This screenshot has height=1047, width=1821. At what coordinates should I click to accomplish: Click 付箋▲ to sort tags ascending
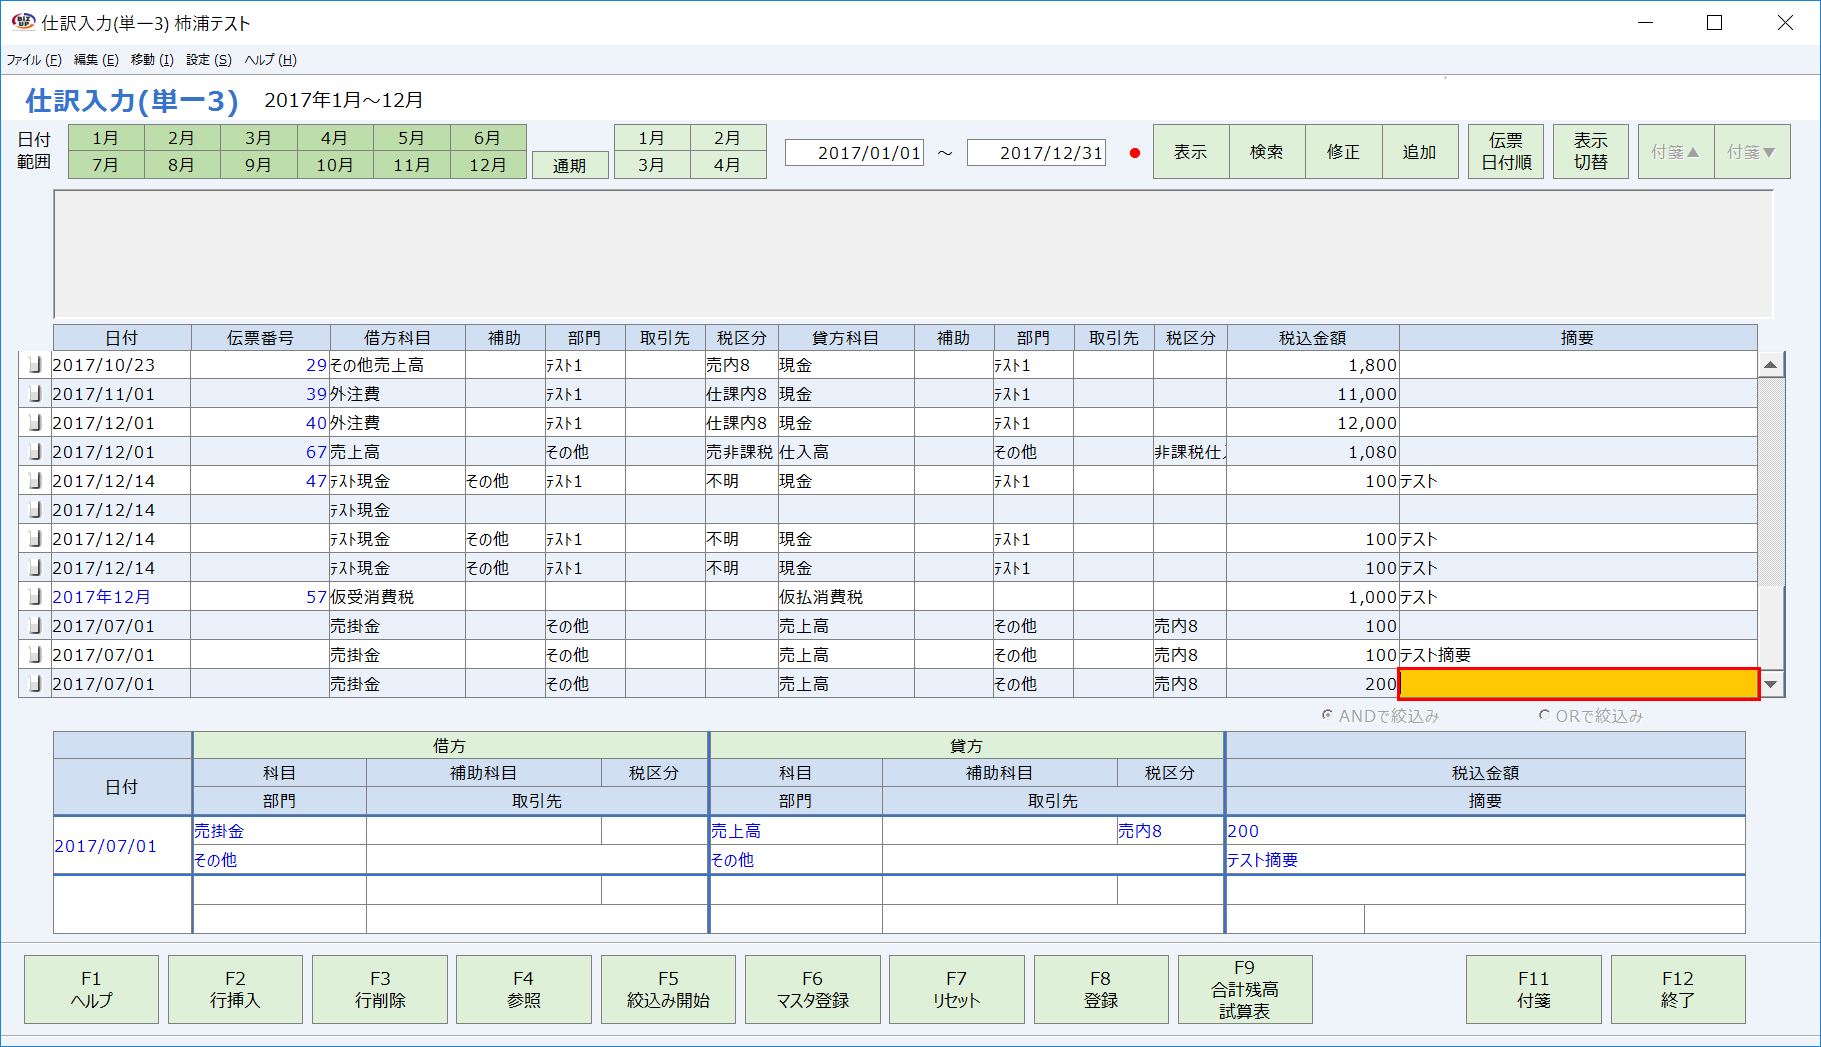click(x=1674, y=151)
